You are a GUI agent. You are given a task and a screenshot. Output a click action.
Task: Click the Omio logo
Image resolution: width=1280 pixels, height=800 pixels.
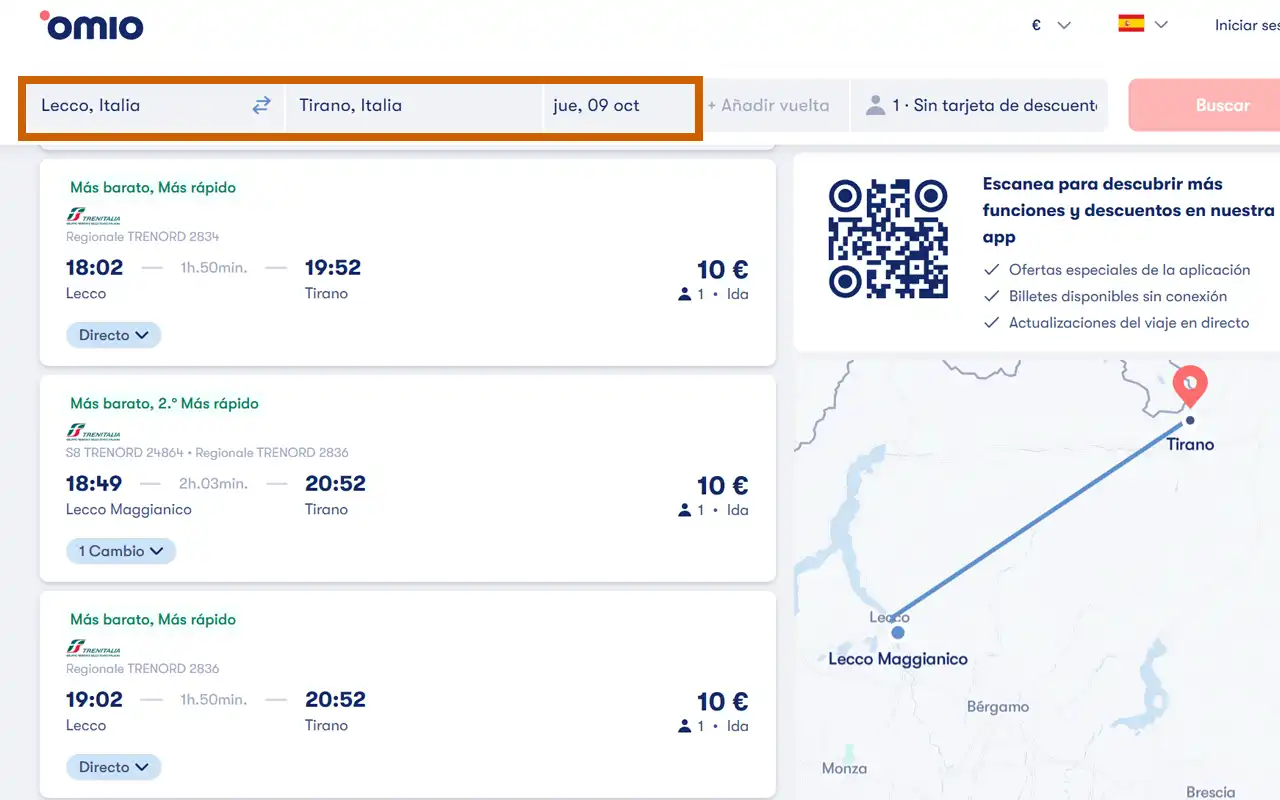click(92, 26)
